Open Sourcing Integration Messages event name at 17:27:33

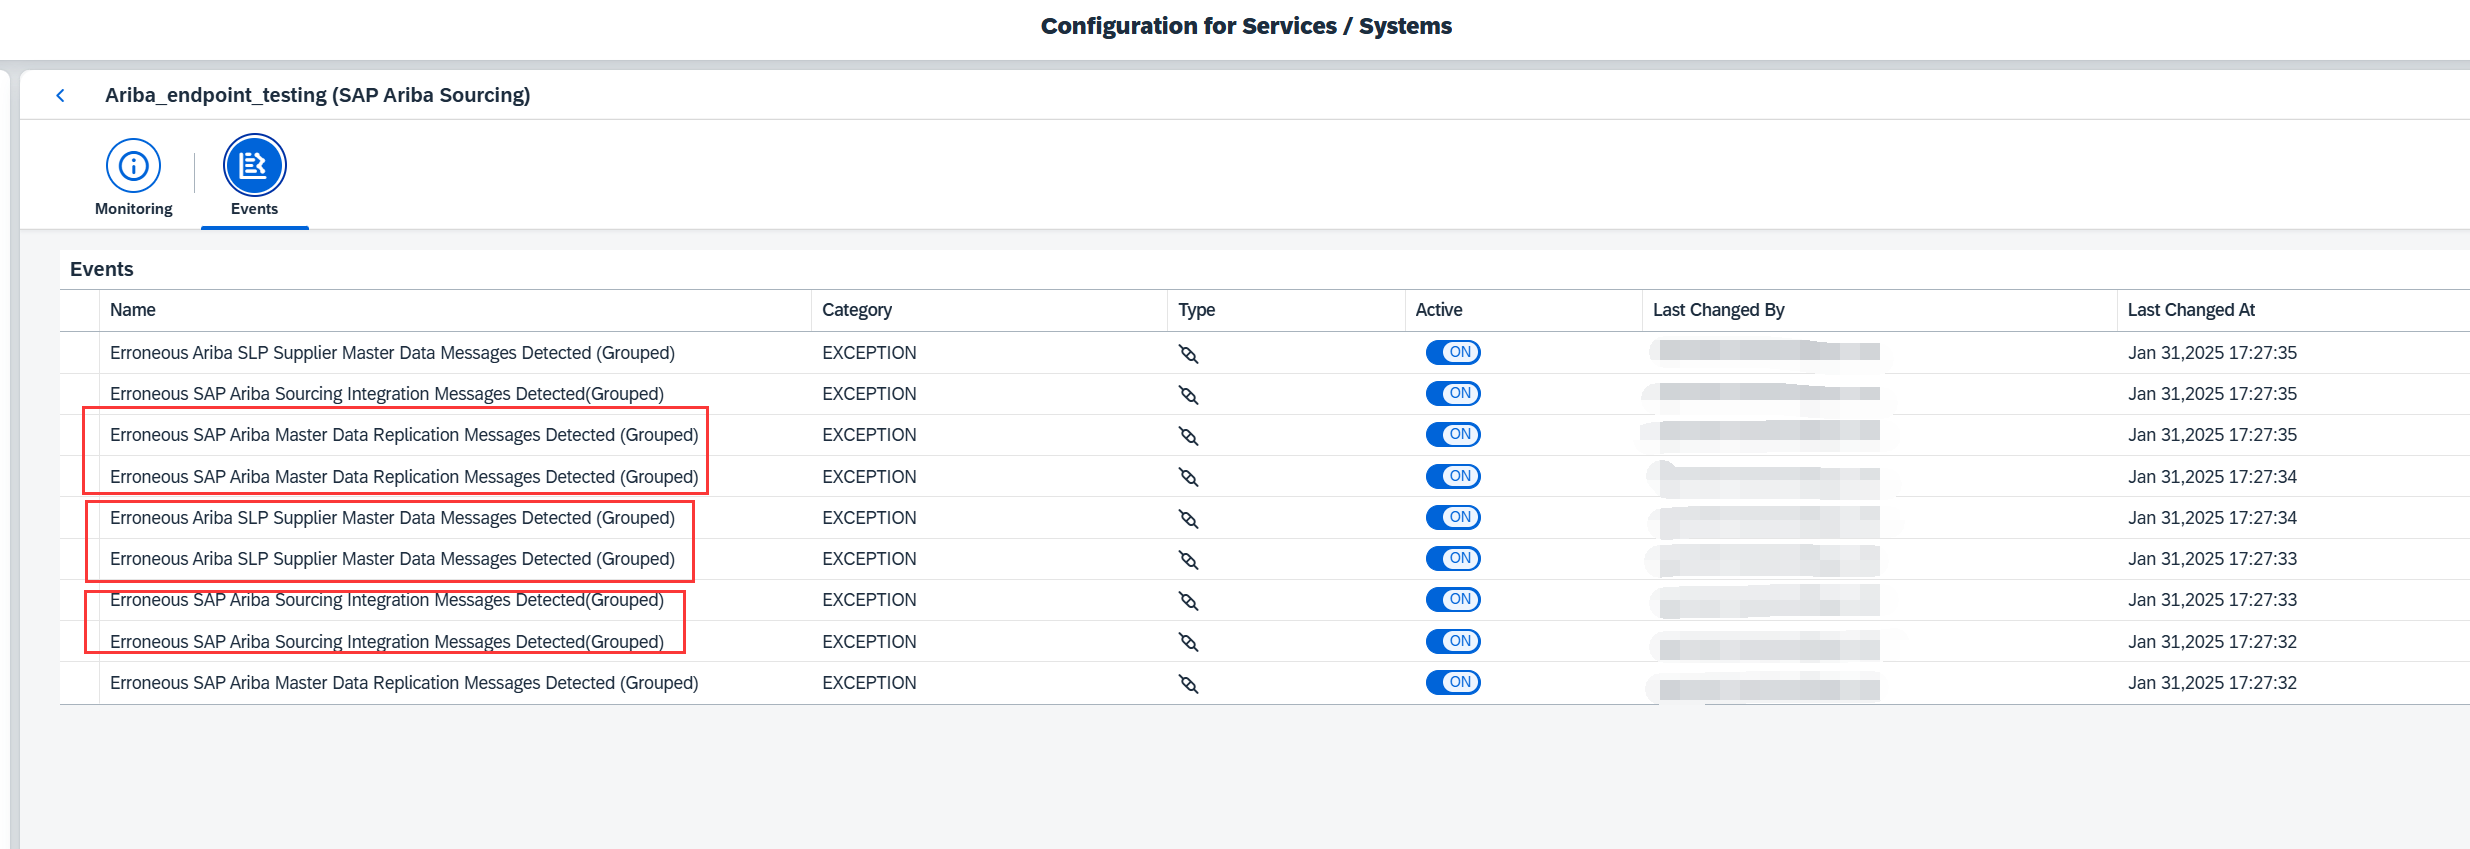pos(387,600)
